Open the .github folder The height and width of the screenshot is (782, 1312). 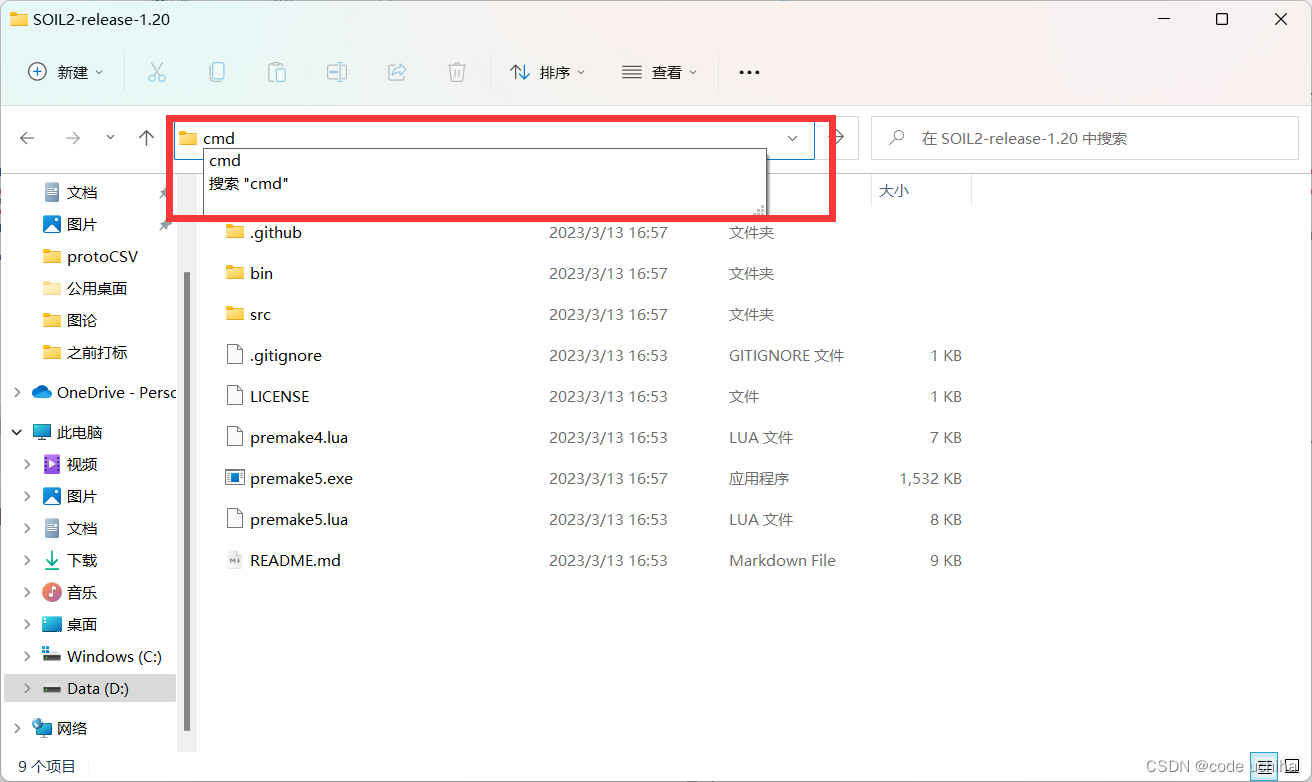276,232
